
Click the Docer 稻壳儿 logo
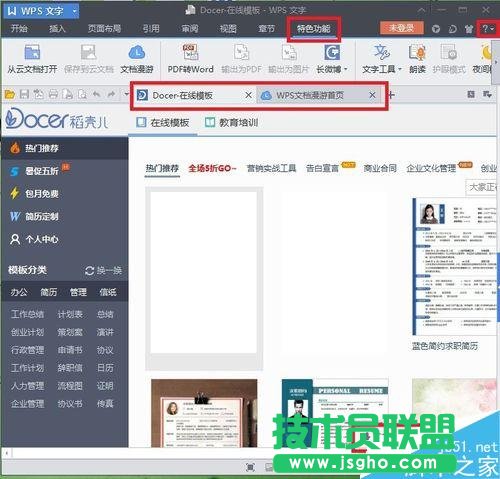56,118
